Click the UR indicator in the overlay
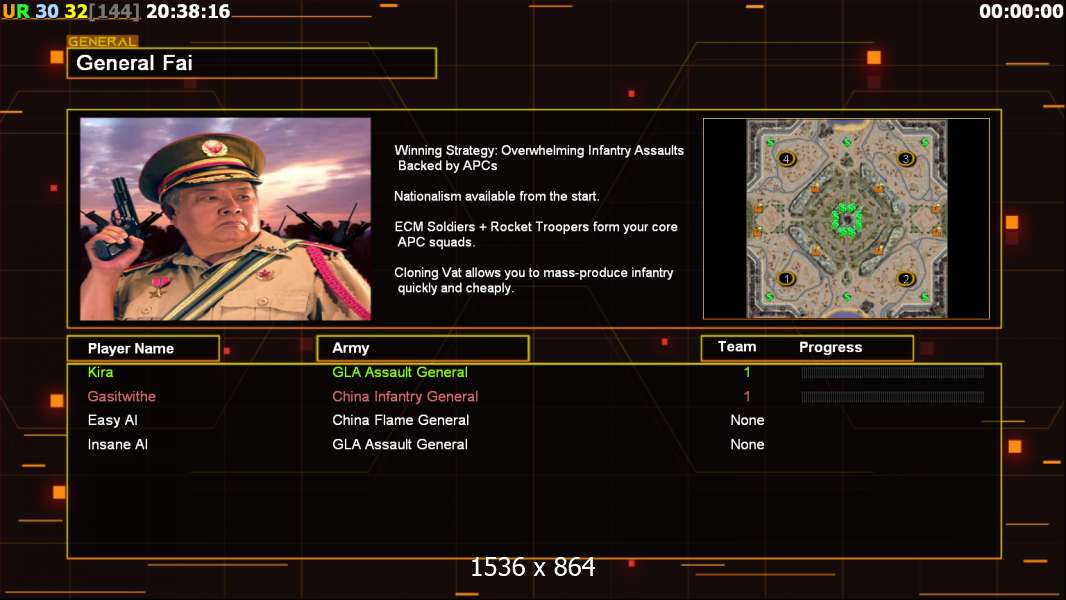 coord(16,12)
